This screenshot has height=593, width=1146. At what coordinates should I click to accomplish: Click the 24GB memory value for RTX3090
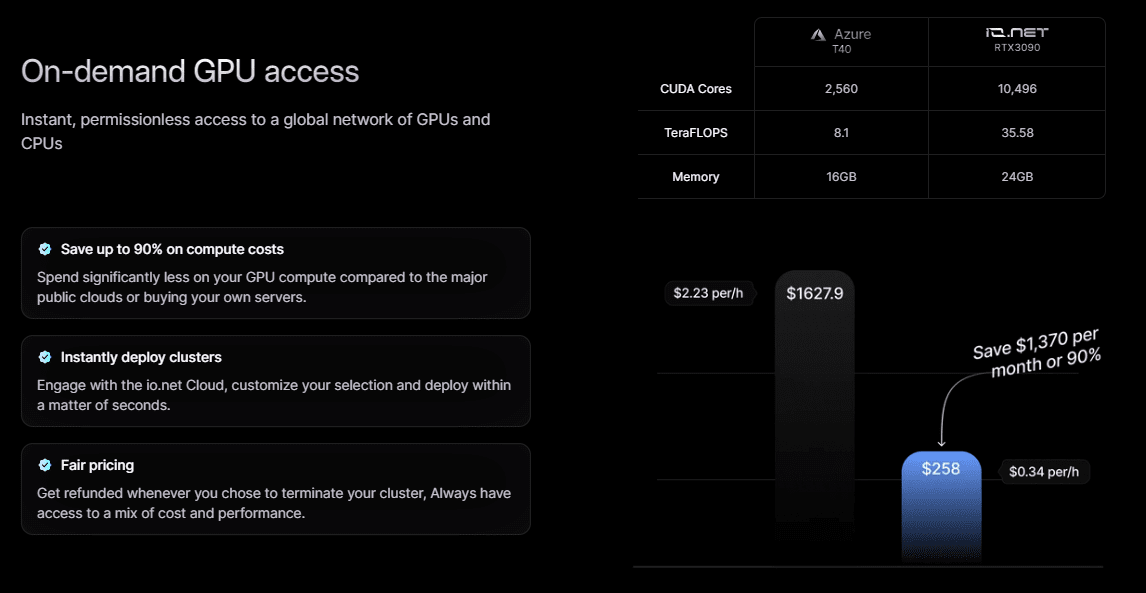tap(1016, 177)
